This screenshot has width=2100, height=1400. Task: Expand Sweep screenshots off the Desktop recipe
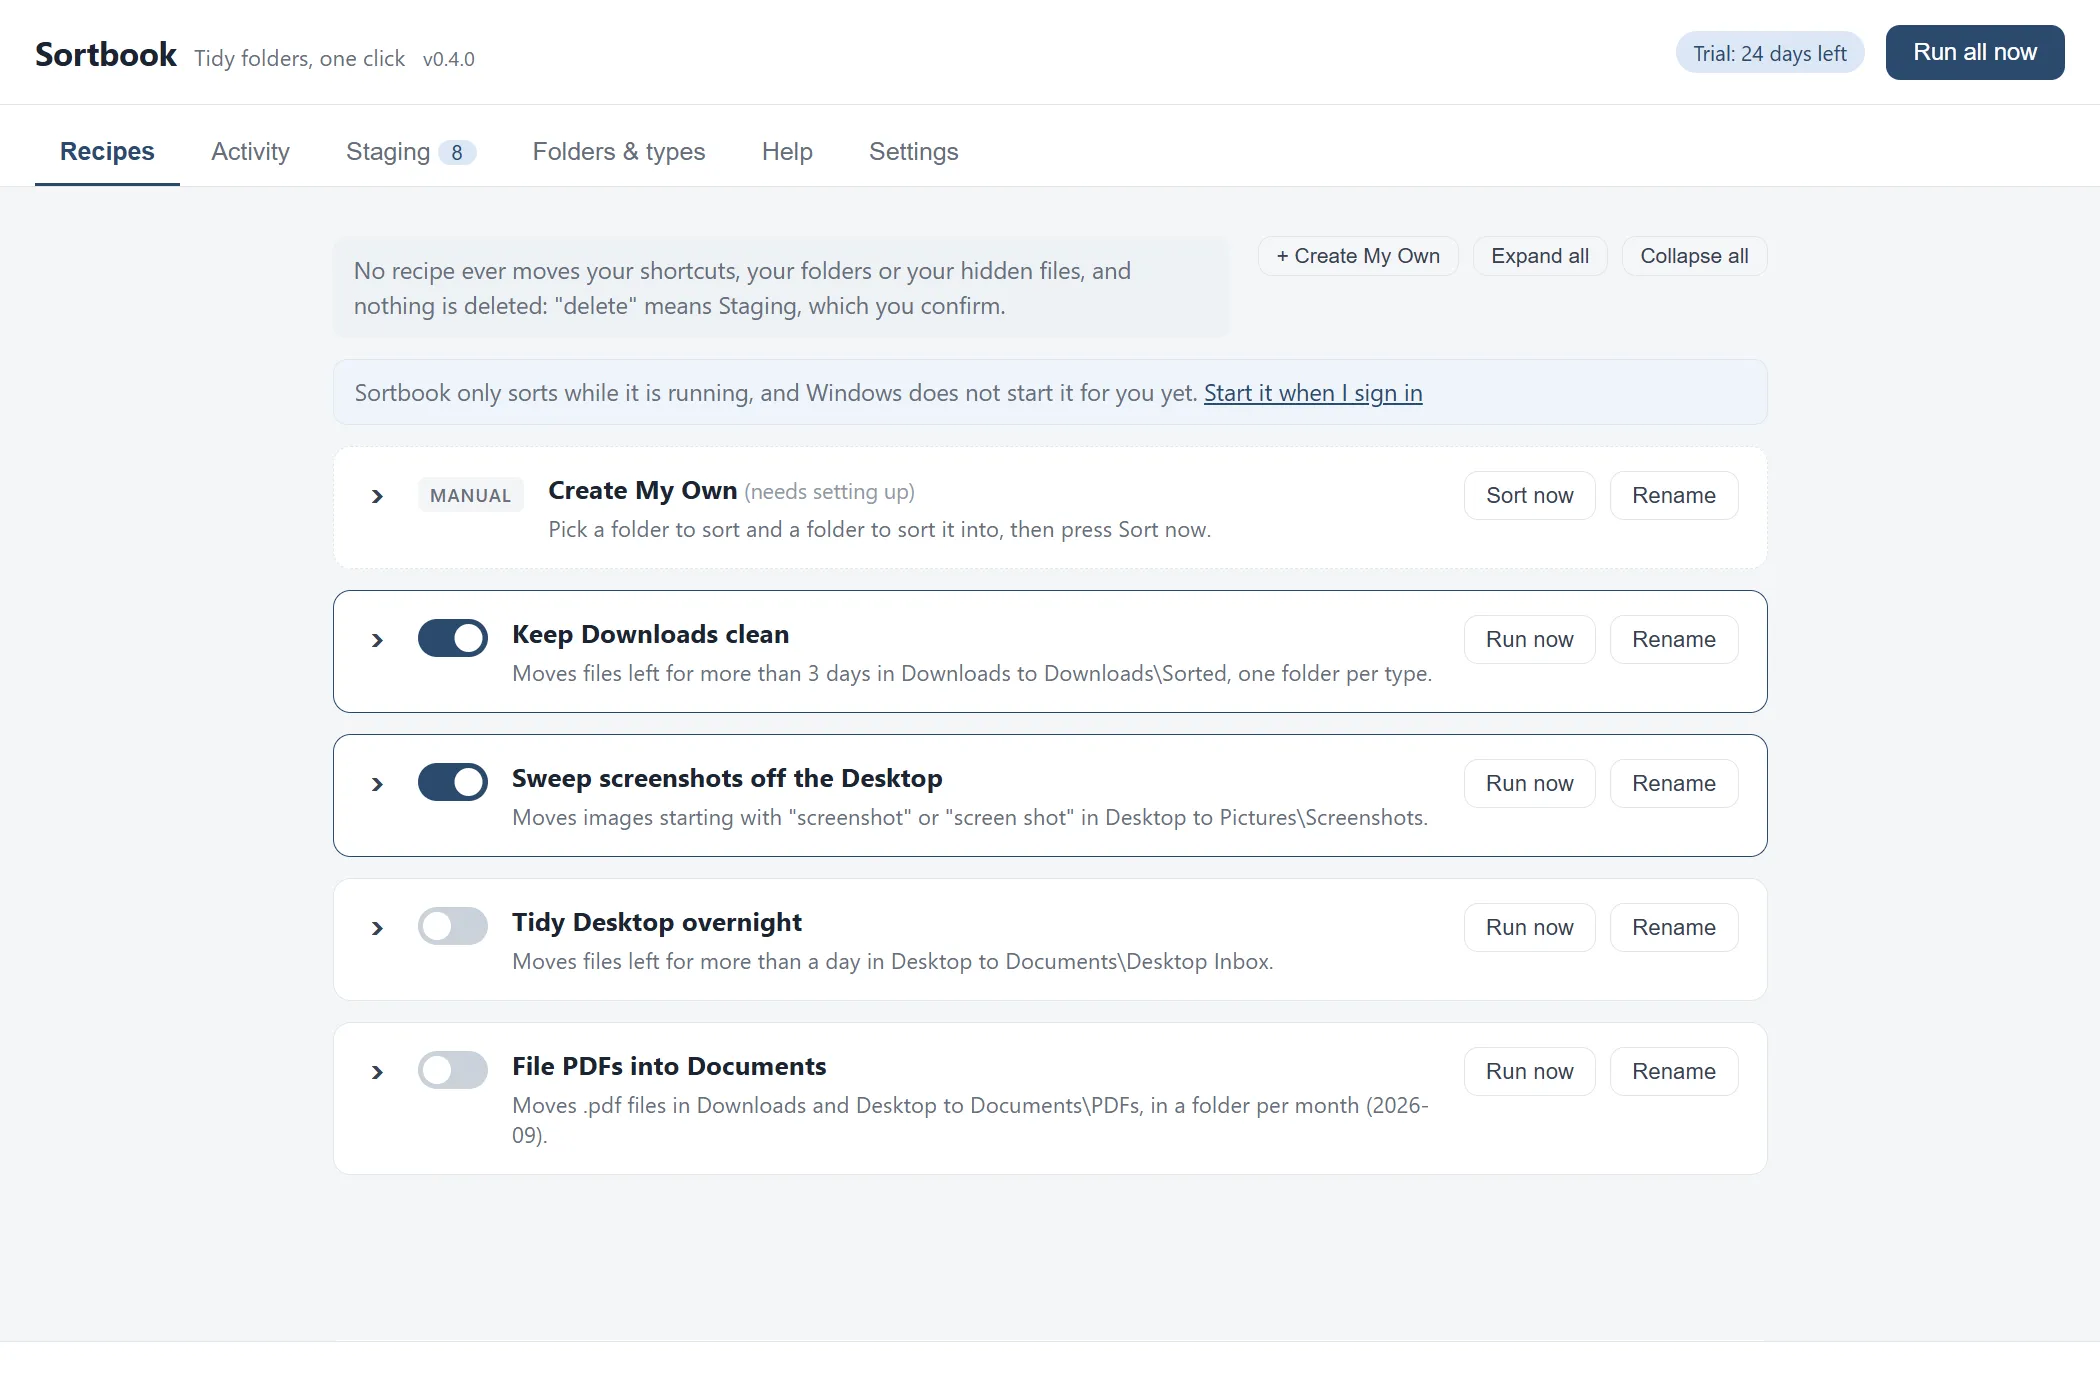(x=377, y=784)
